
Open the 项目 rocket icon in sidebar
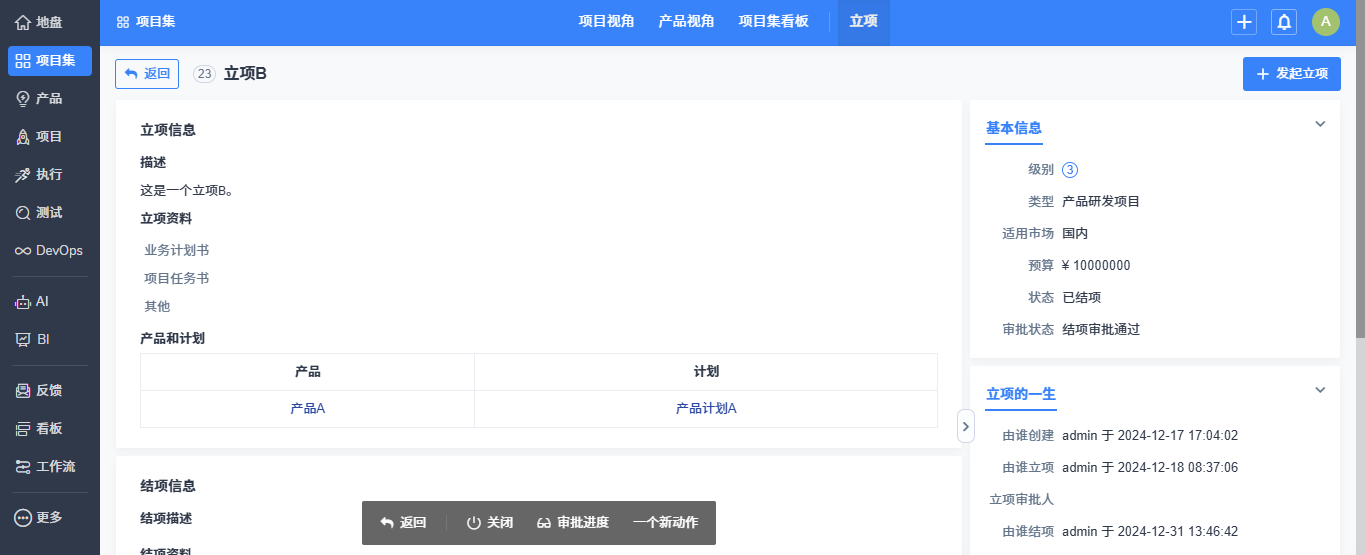22,136
